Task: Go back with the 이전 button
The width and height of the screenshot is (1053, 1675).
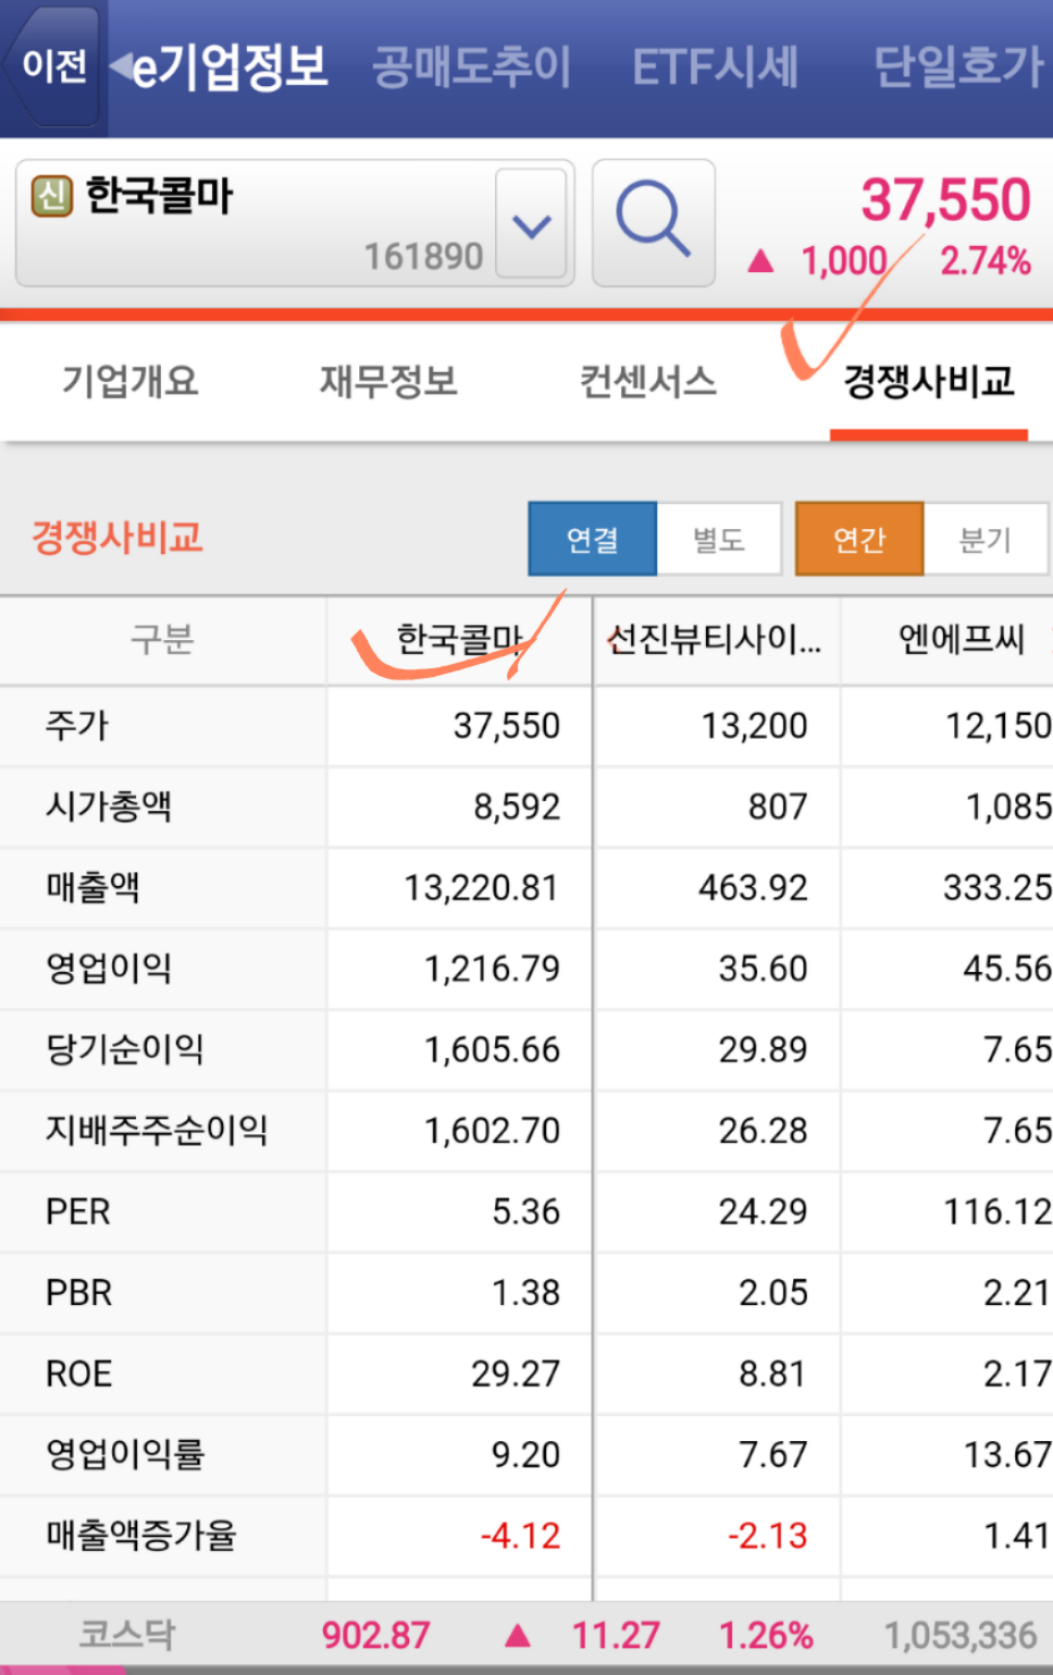Action: [53, 67]
